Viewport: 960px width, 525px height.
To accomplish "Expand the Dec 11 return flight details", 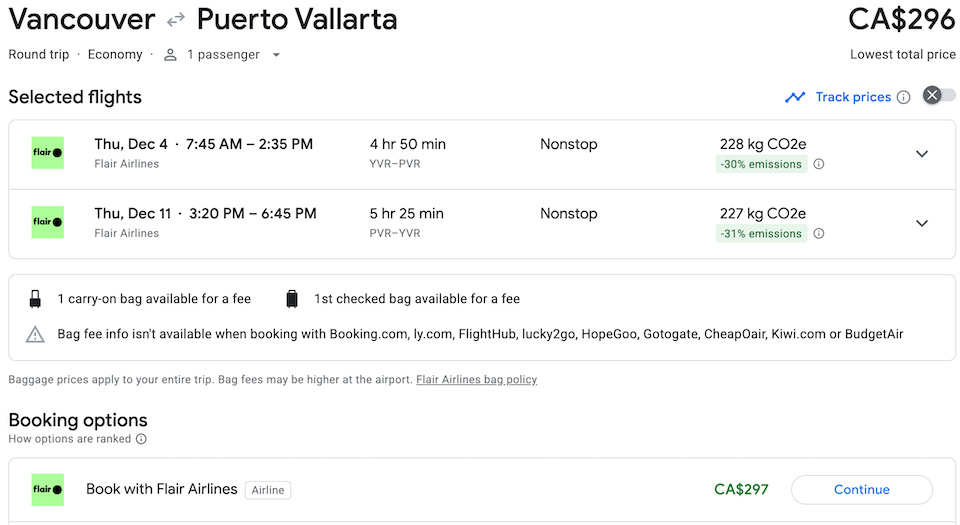I will pyautogui.click(x=922, y=223).
